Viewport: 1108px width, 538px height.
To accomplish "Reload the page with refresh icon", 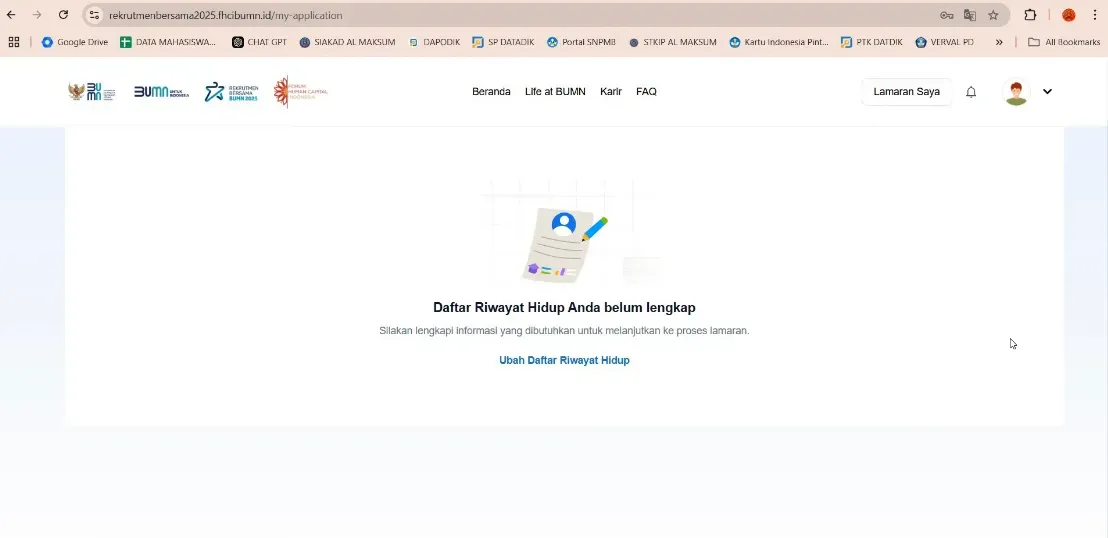I will point(63,15).
